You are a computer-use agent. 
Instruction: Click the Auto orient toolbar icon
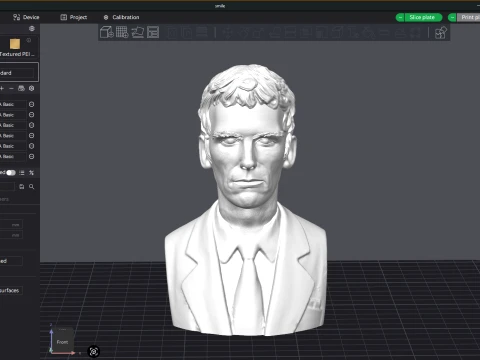pos(137,32)
